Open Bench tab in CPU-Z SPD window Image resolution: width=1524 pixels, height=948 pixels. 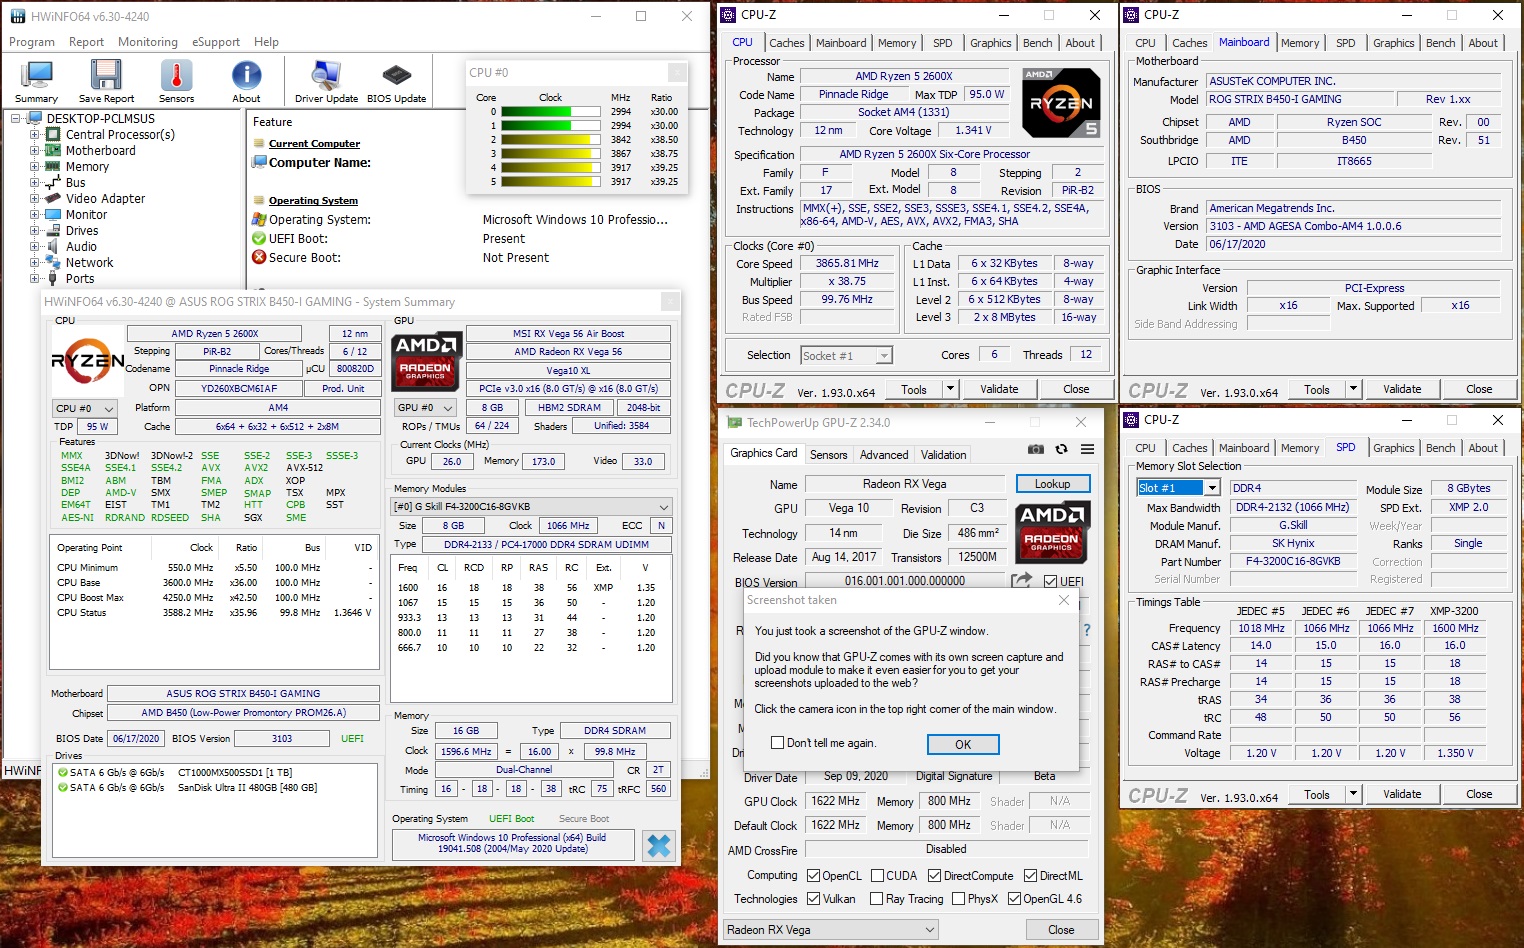1440,448
